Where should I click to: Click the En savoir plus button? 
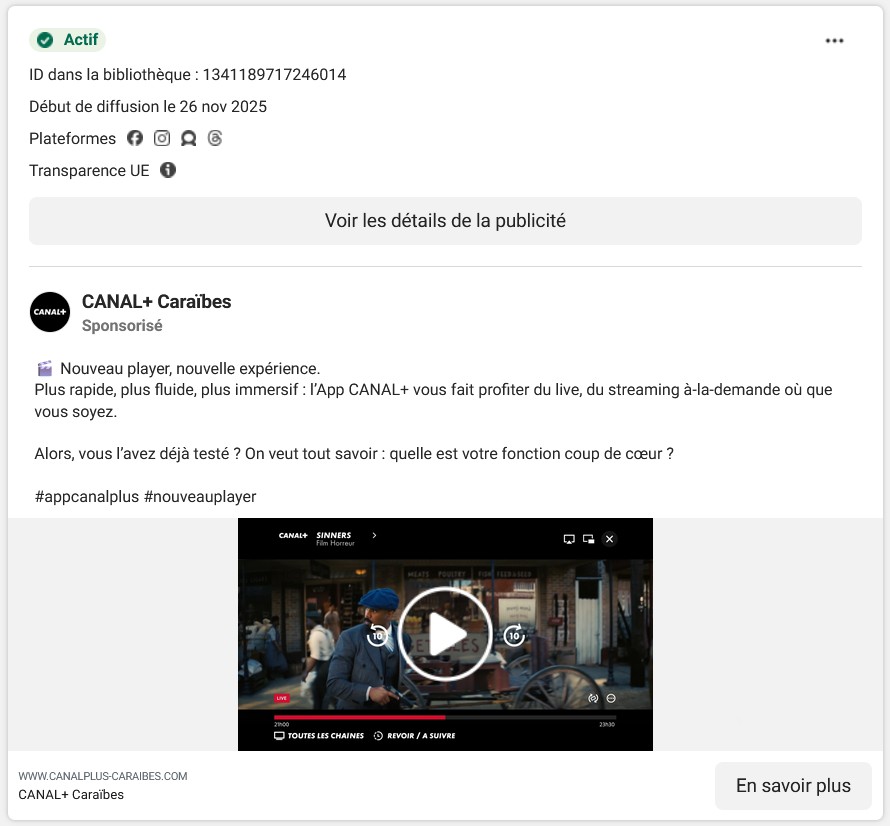(793, 786)
